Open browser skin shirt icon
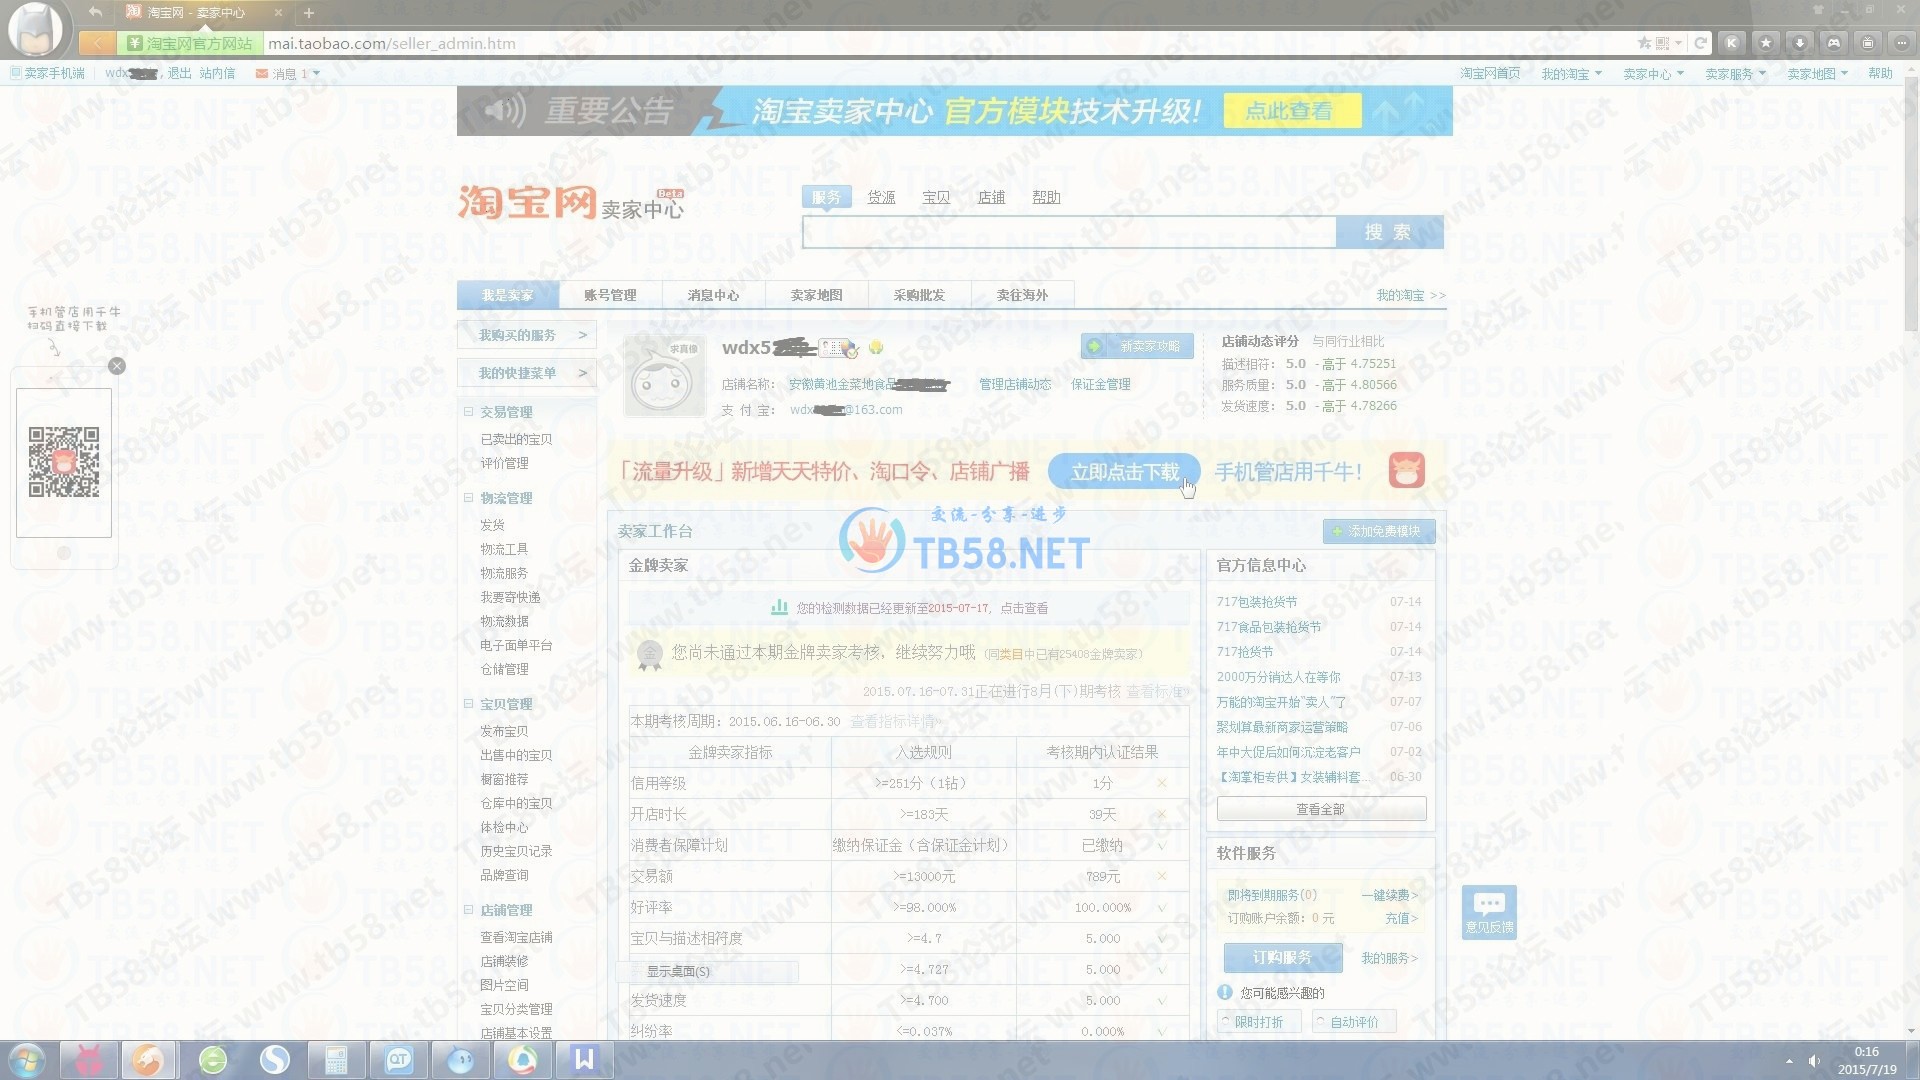1920x1080 pixels. [x=1818, y=10]
